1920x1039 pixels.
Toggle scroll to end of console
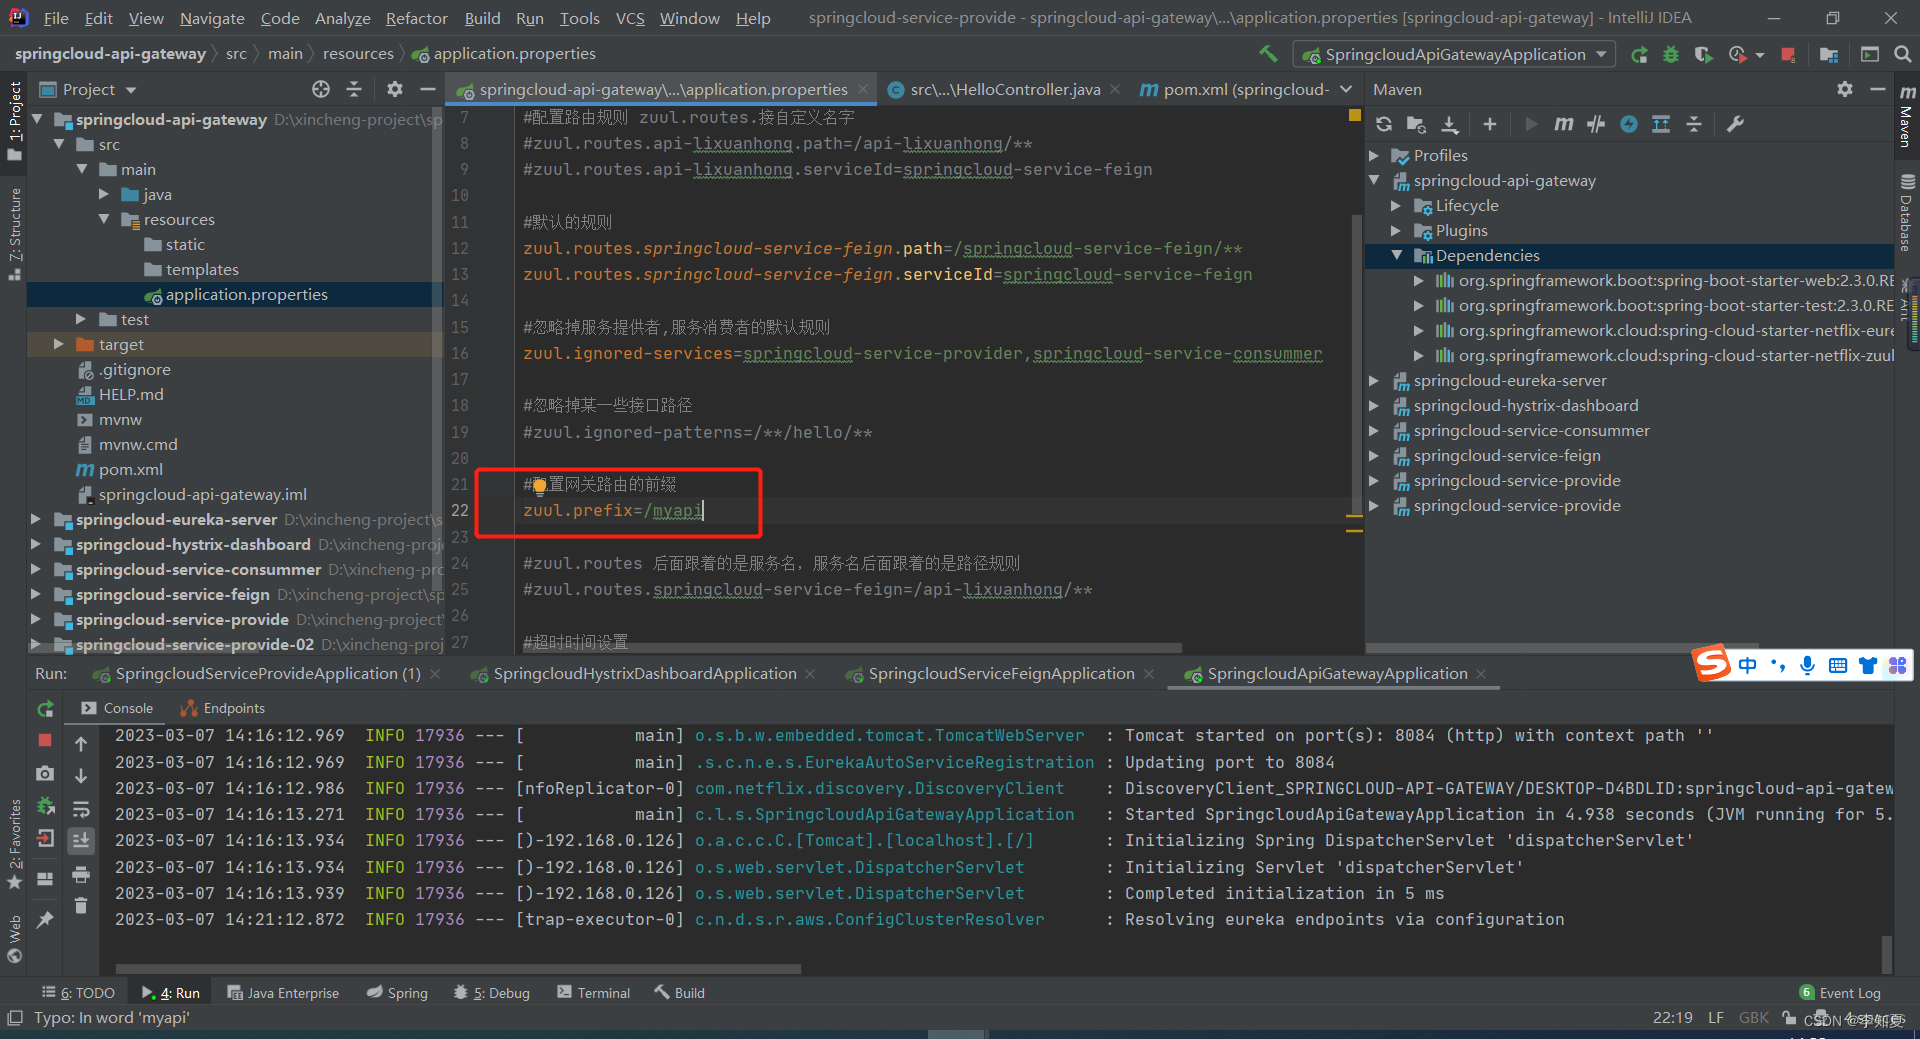point(81,840)
